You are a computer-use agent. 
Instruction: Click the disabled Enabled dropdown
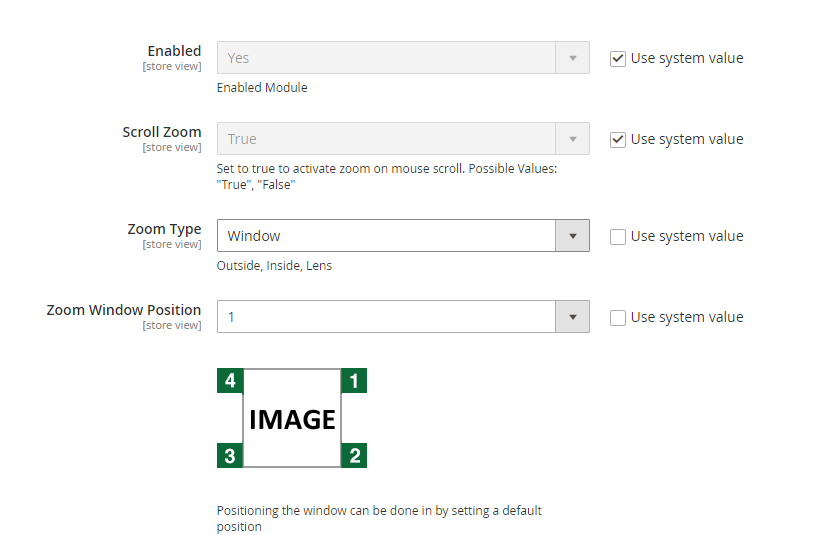[x=402, y=58]
